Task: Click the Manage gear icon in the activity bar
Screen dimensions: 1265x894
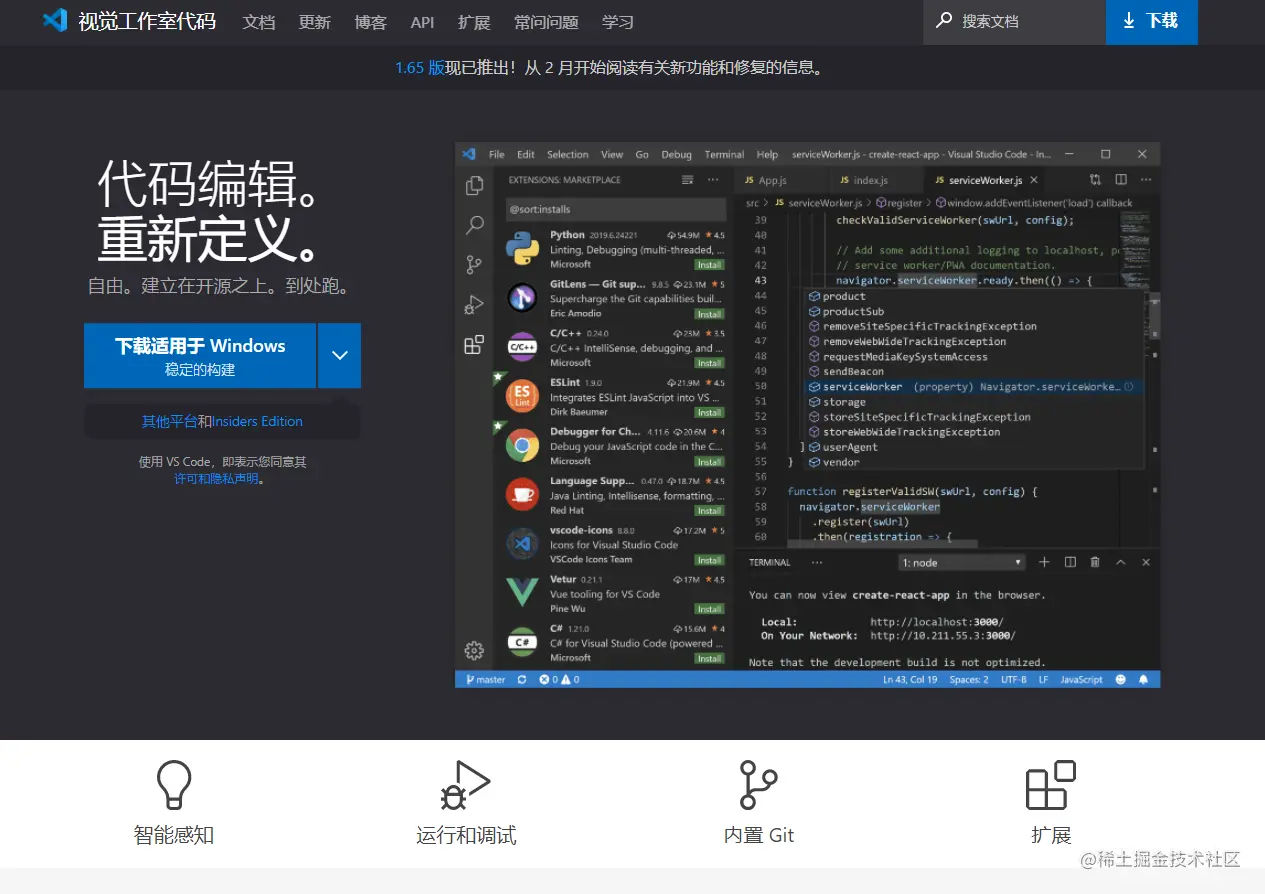Action: [474, 650]
